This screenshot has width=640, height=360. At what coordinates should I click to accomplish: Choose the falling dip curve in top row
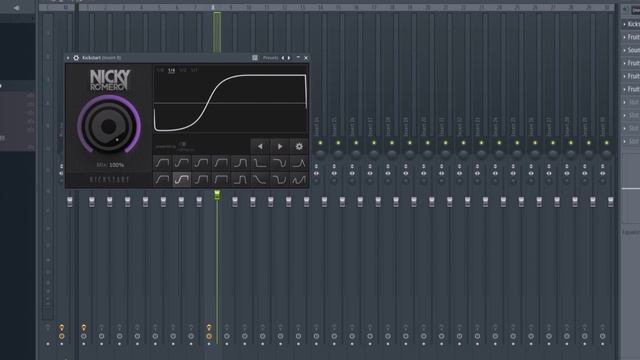[280, 163]
